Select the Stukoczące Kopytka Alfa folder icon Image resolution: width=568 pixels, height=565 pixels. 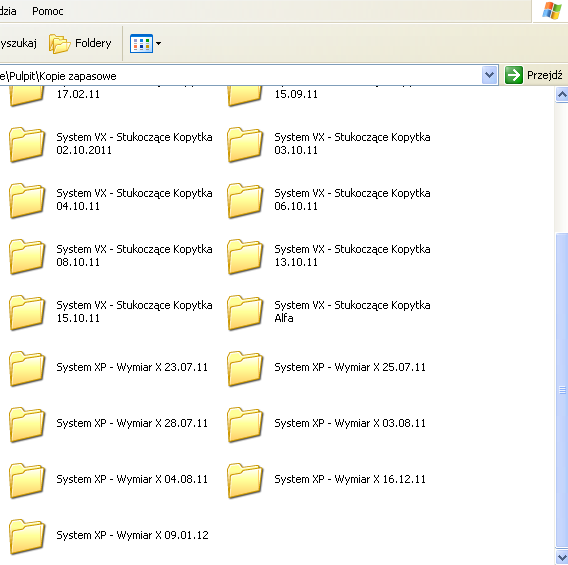click(245, 312)
